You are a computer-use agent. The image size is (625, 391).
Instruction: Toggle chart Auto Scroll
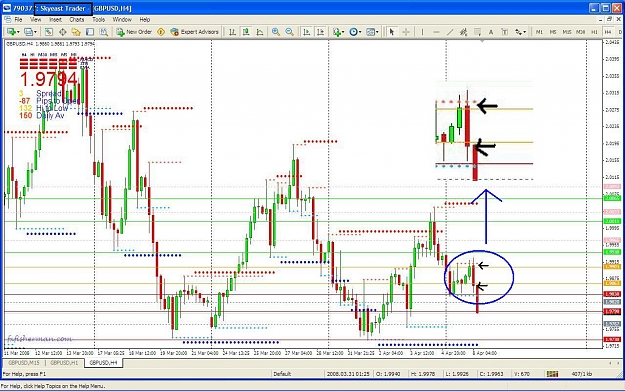click(307, 32)
